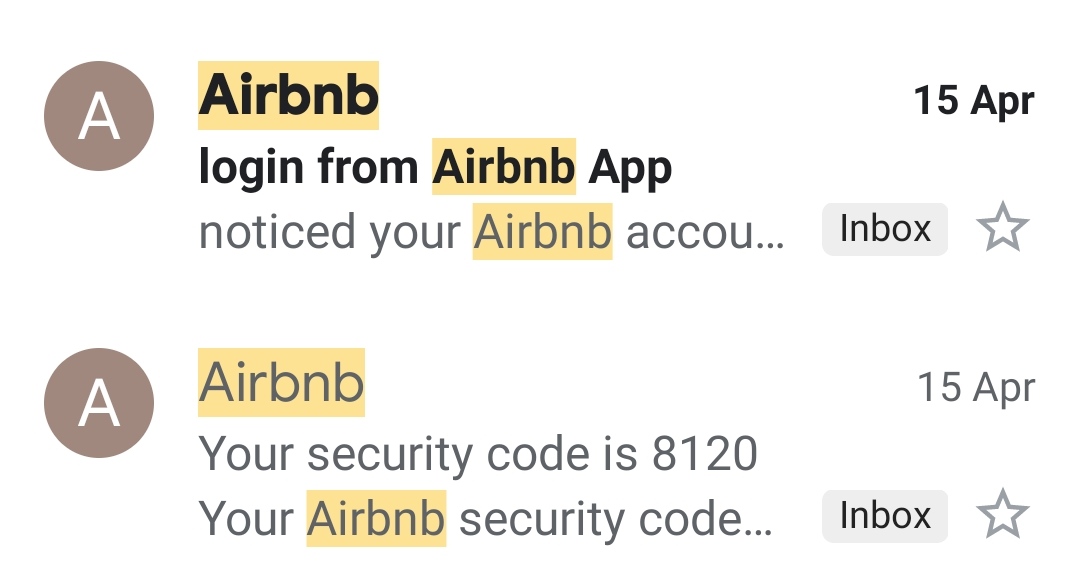Screen dimensions: 1080x569
Task: Click the bold 15 Apr date
Action: pyautogui.click(x=974, y=100)
